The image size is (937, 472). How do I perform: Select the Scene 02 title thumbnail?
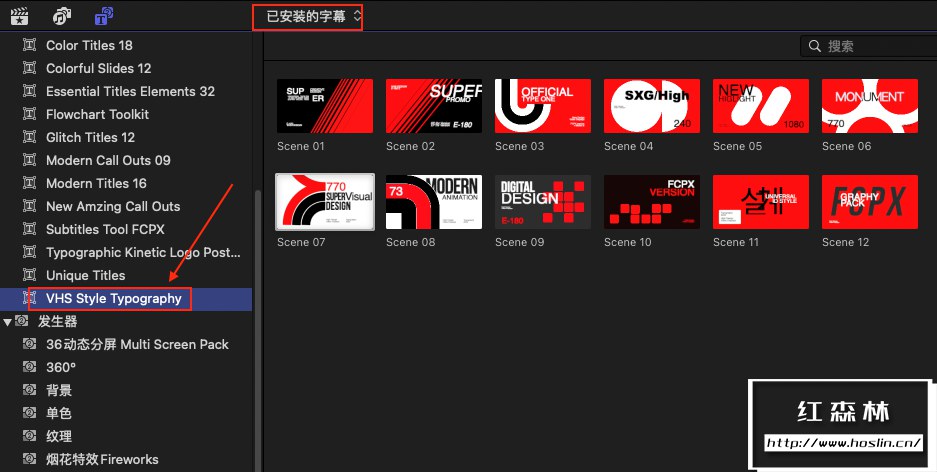[434, 106]
